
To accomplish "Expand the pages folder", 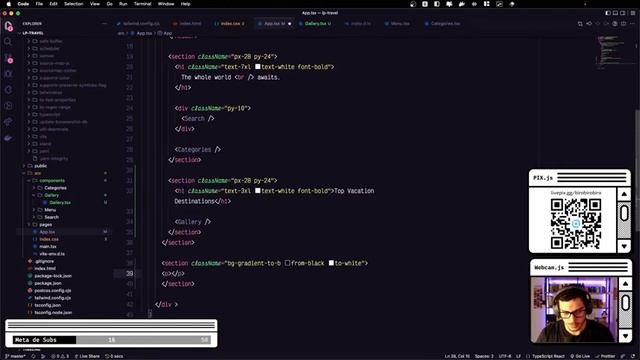I will pos(45,224).
